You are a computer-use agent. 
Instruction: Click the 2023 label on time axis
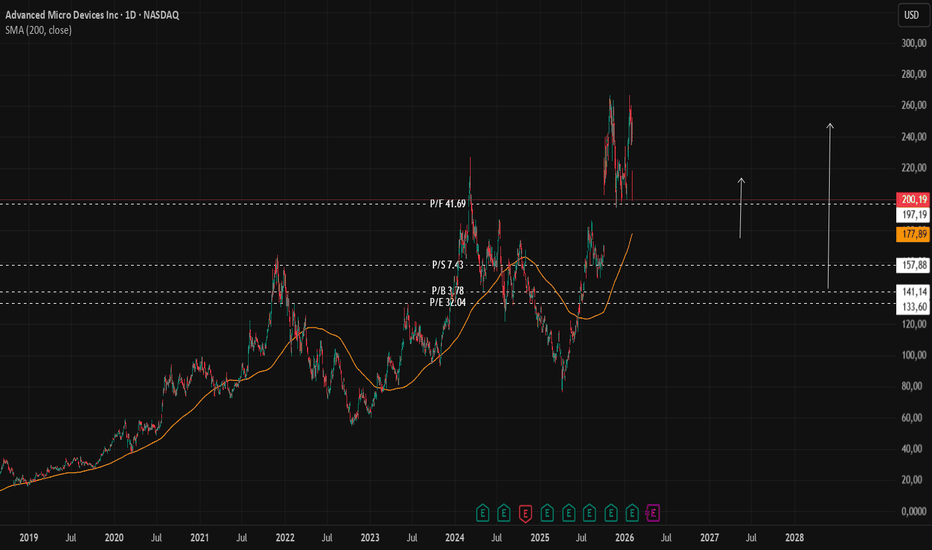pos(370,538)
